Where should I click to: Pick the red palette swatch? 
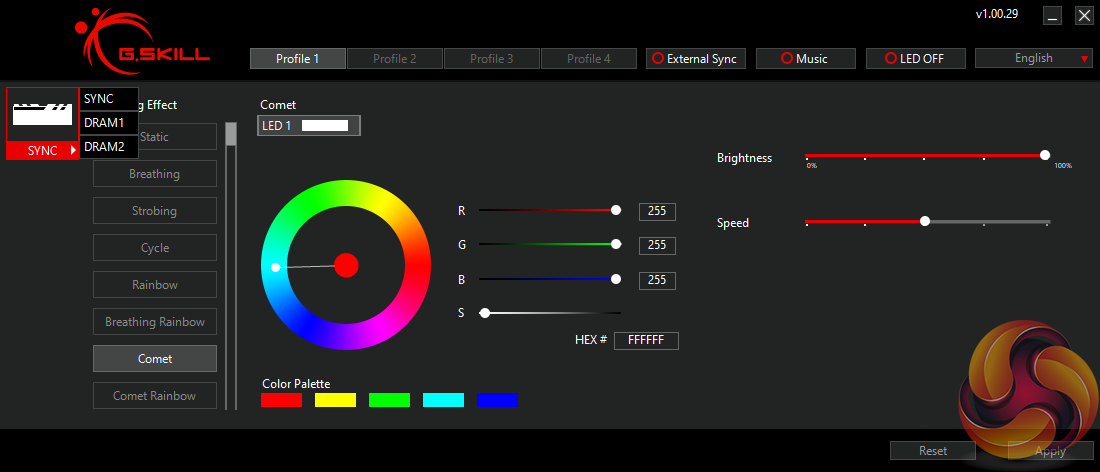(281, 400)
